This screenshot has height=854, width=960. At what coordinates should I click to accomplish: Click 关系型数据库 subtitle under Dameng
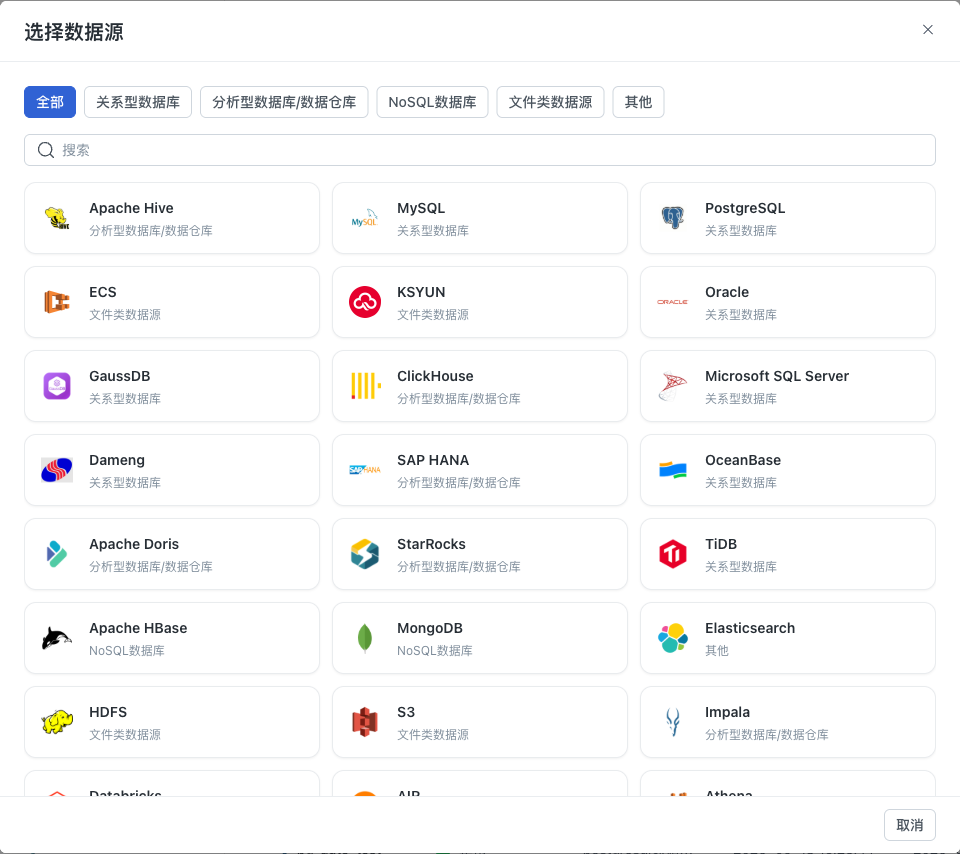125,482
